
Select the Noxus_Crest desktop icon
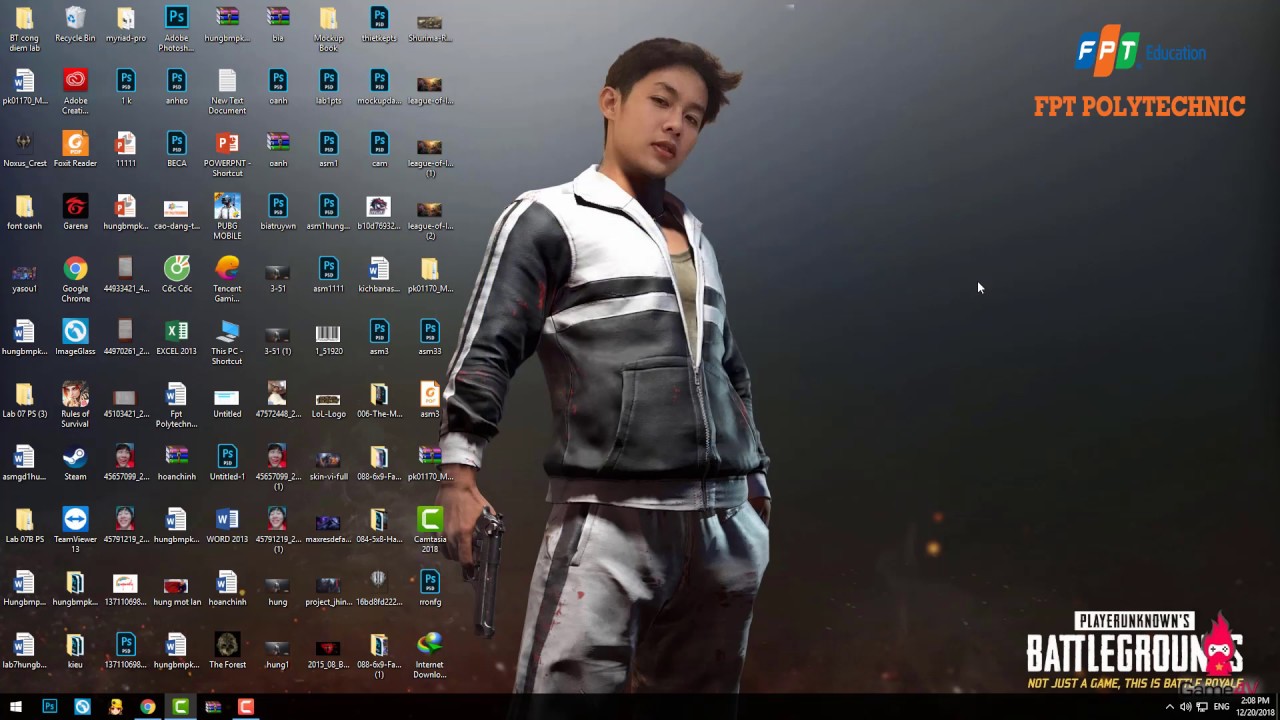(24, 149)
